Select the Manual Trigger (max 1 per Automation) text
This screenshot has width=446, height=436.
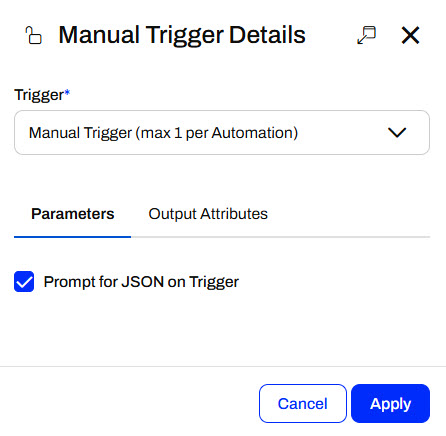163,133
